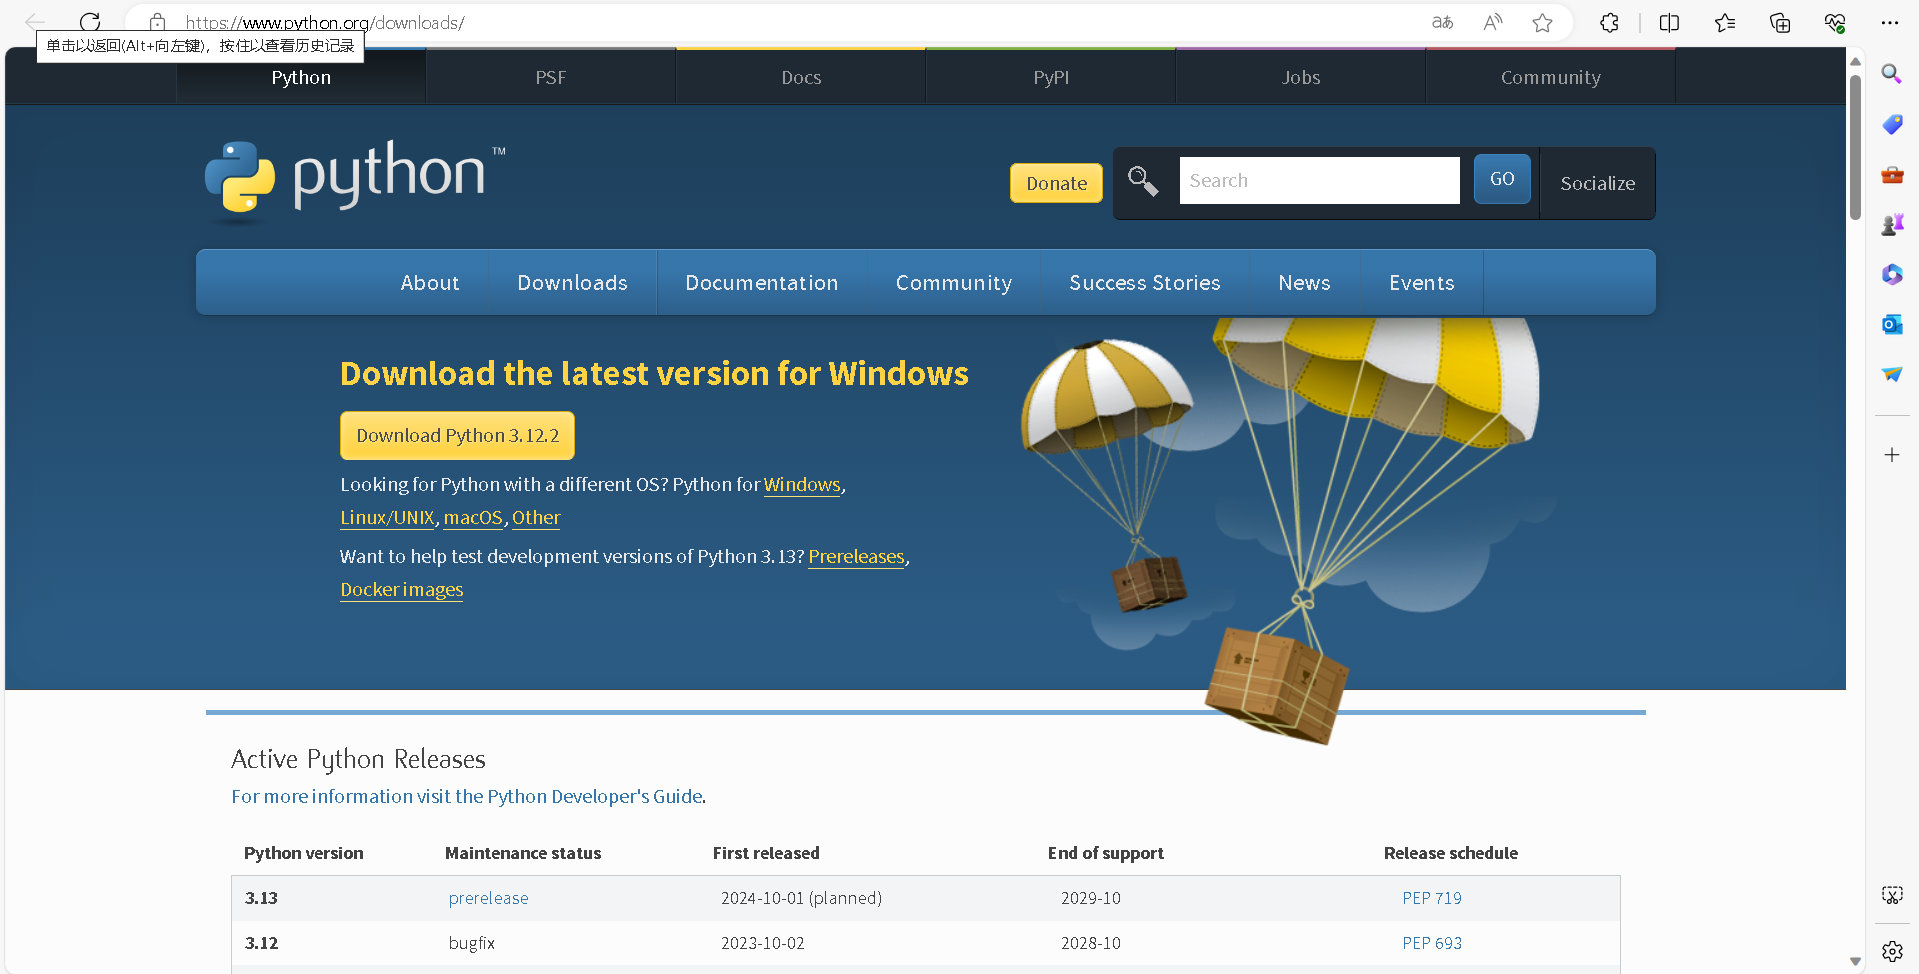Follow the Other OS link
The height and width of the screenshot is (974, 1919).
(536, 518)
